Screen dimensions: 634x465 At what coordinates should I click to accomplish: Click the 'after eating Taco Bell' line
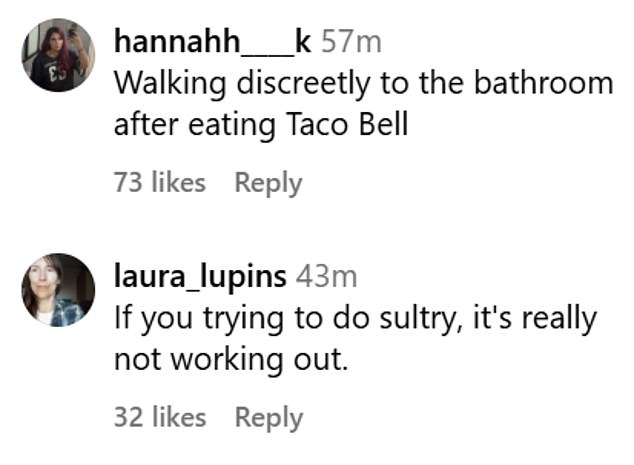261,125
